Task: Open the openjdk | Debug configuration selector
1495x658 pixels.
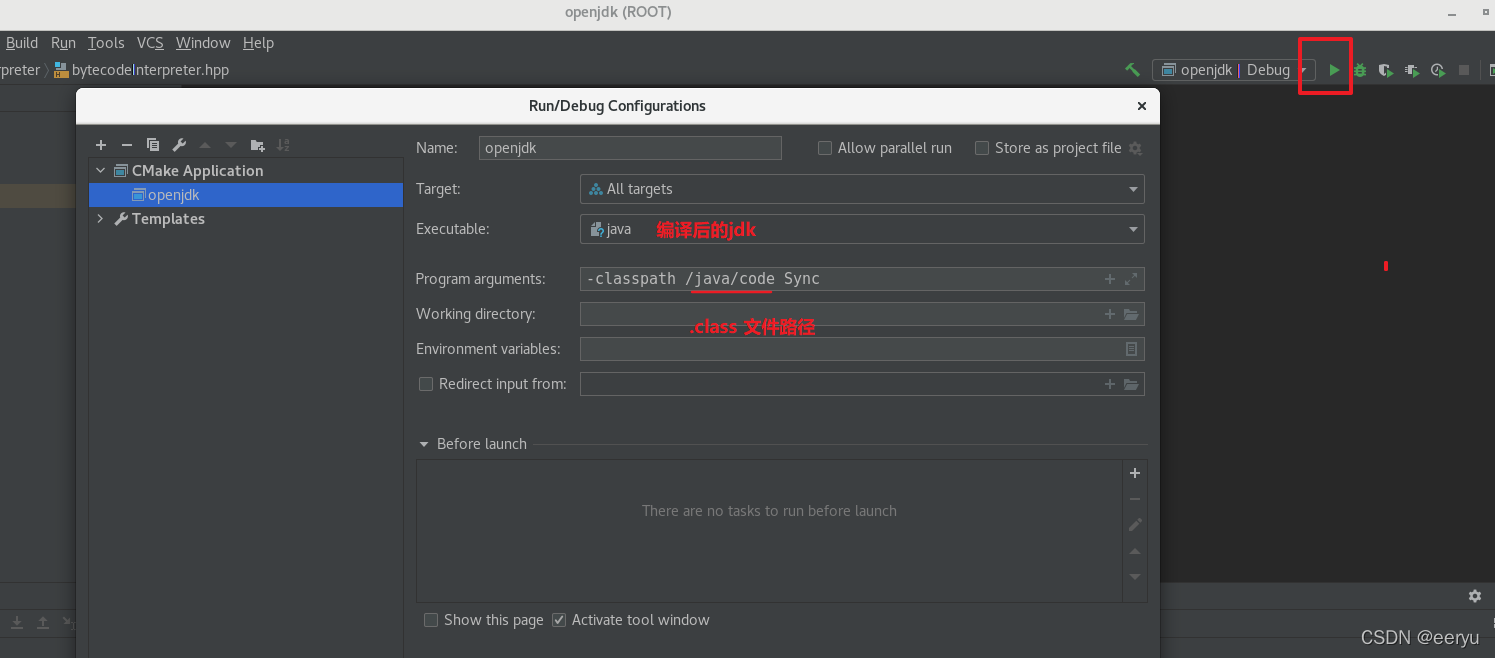Action: coord(1233,70)
